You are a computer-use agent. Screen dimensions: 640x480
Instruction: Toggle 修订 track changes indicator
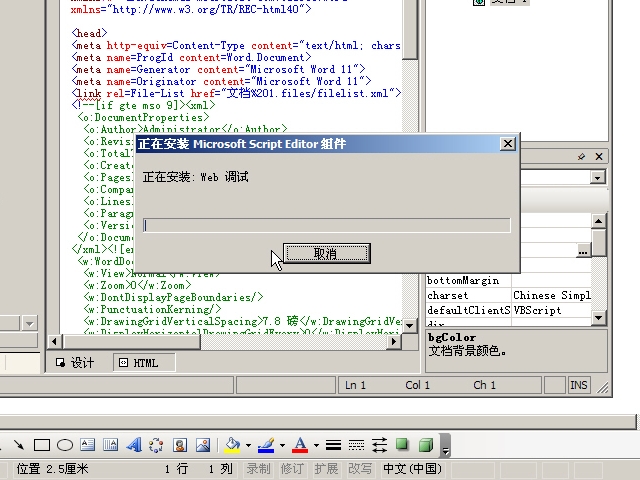pyautogui.click(x=292, y=469)
